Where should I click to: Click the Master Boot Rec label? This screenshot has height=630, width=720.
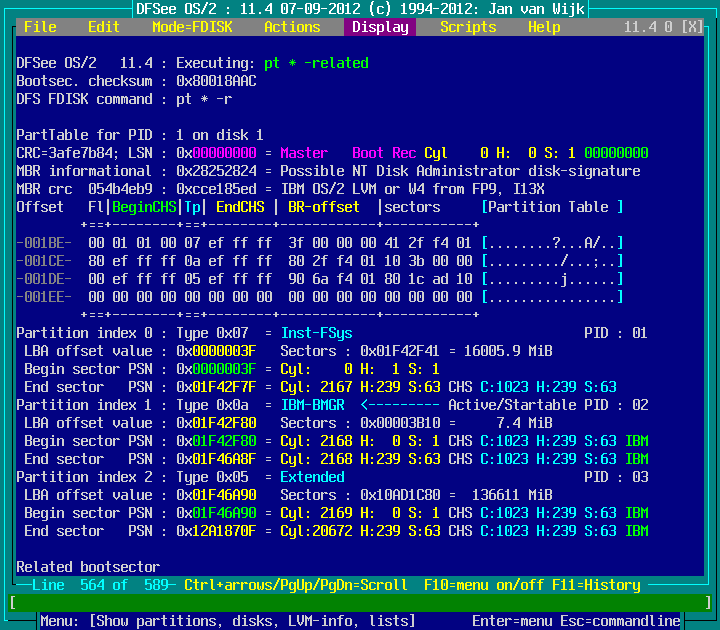[x=348, y=153]
